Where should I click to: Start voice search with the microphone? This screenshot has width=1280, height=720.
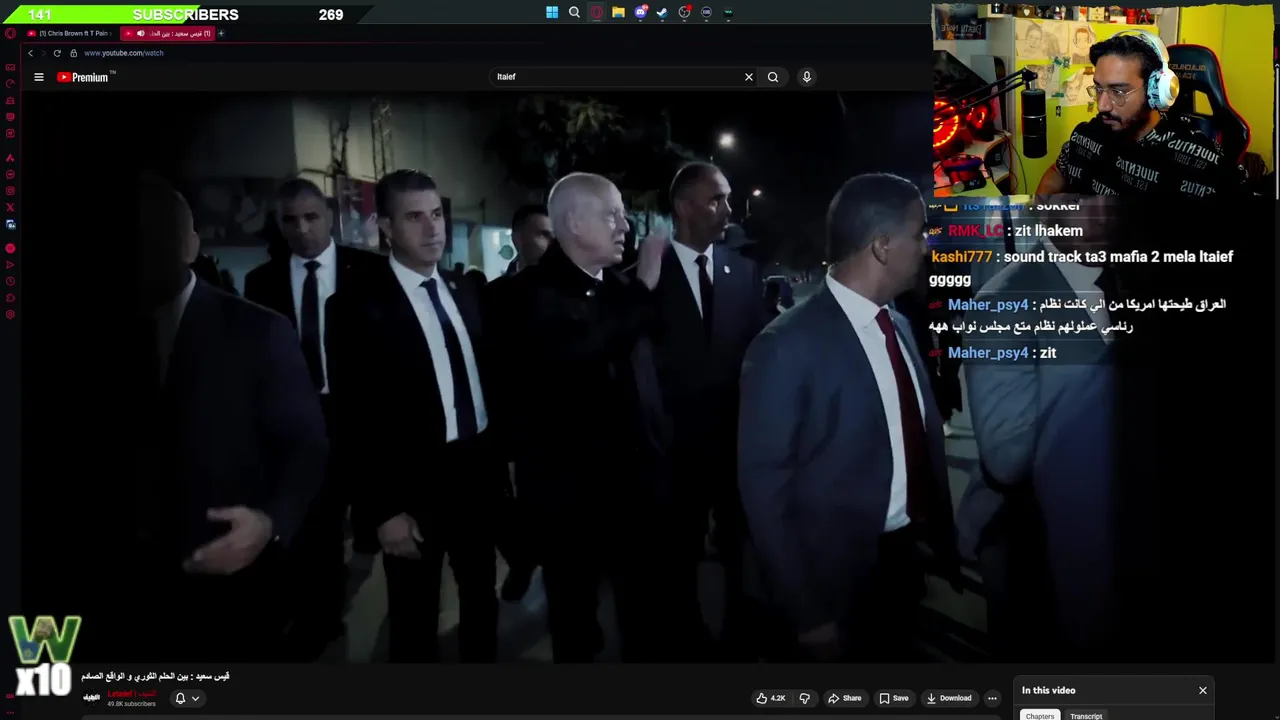(x=807, y=77)
